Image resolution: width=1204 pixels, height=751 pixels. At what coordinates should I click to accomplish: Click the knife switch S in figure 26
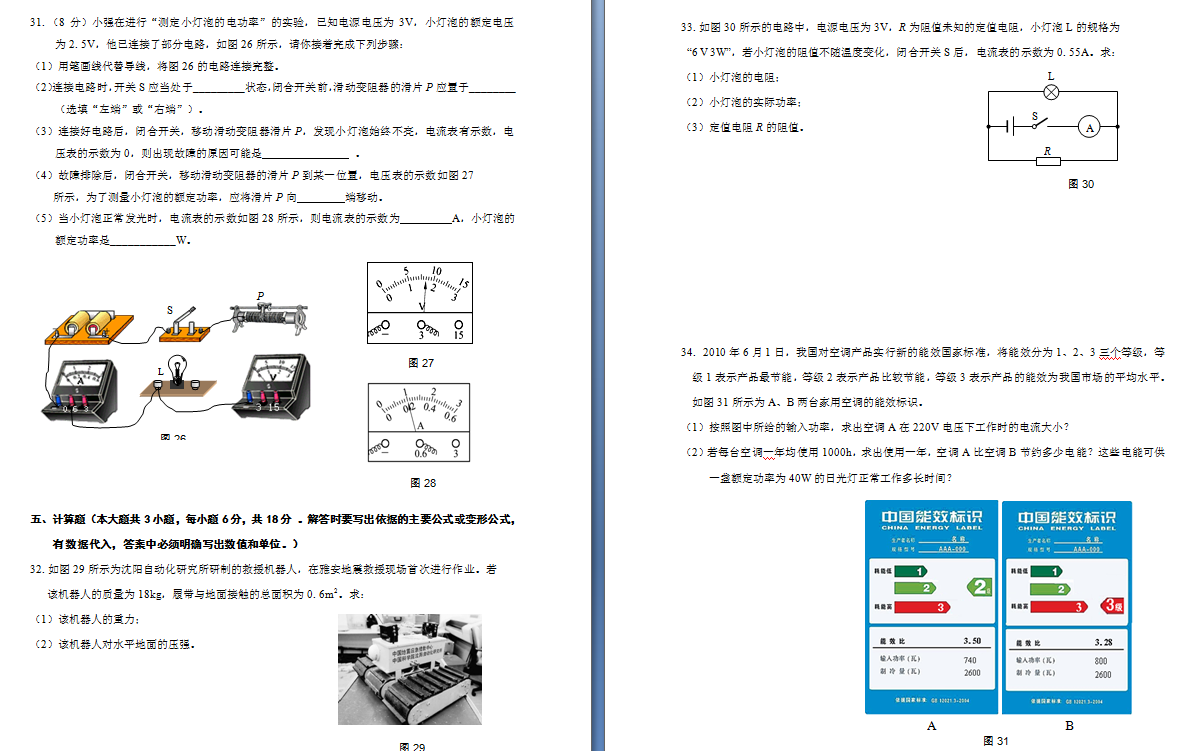[185, 322]
